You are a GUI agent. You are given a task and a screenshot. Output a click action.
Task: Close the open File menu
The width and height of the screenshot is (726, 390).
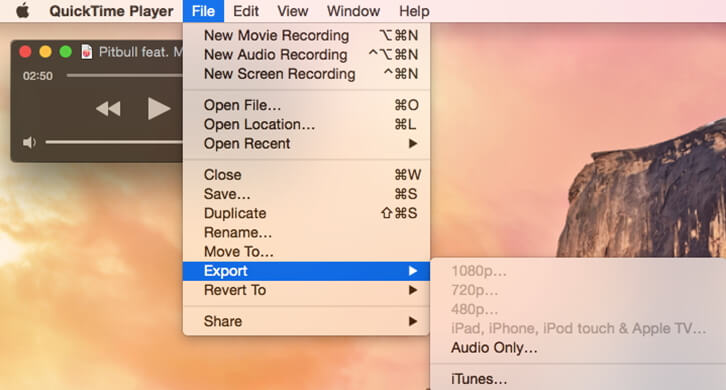tap(203, 11)
